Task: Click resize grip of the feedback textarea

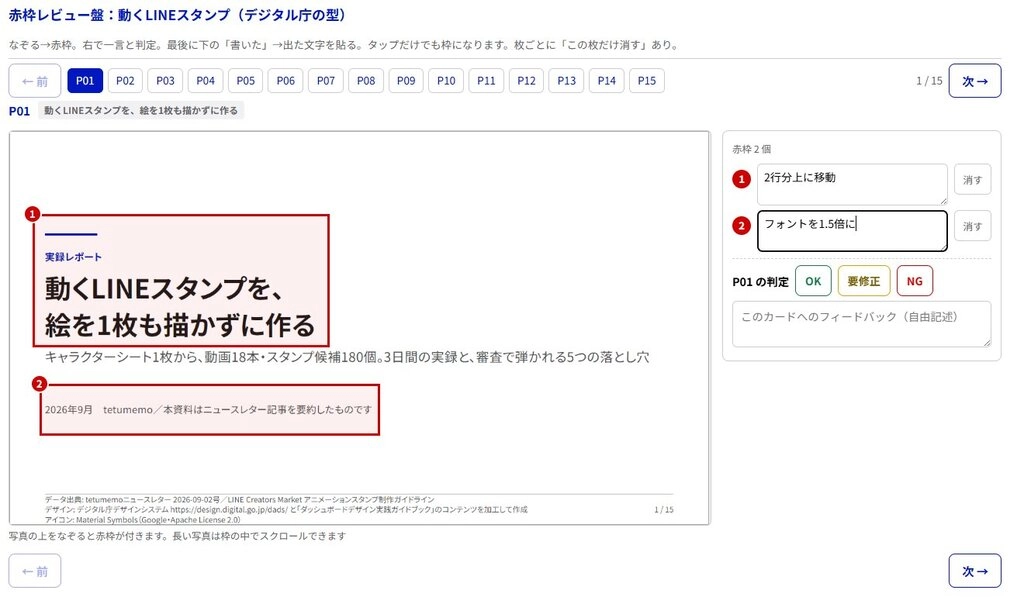Action: [x=987, y=342]
